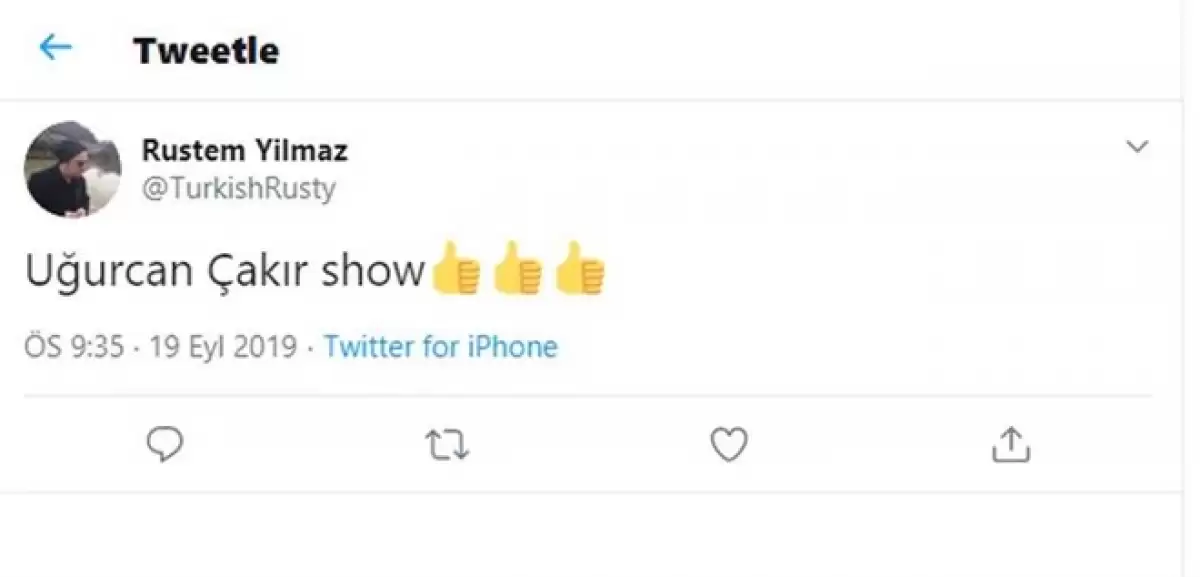Open the Twitter for iPhone link
The width and height of the screenshot is (1200, 577).
[x=441, y=347]
